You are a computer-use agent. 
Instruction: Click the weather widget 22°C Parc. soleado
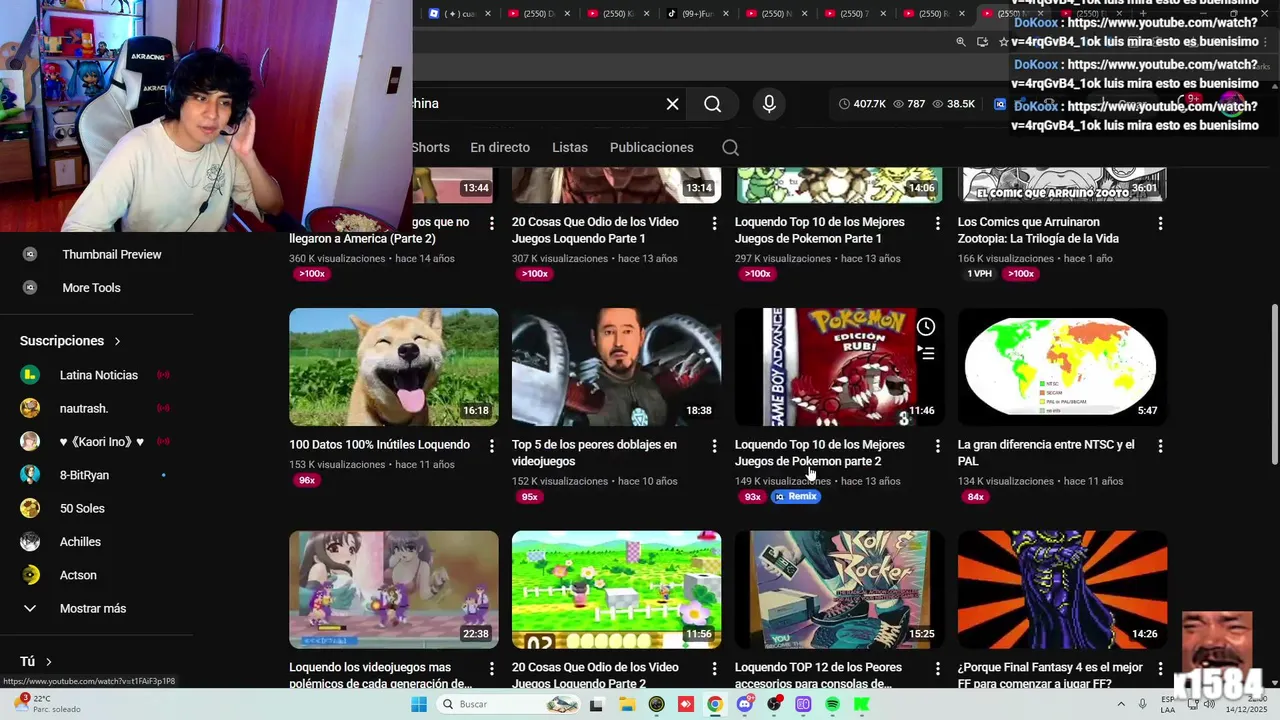click(48, 704)
